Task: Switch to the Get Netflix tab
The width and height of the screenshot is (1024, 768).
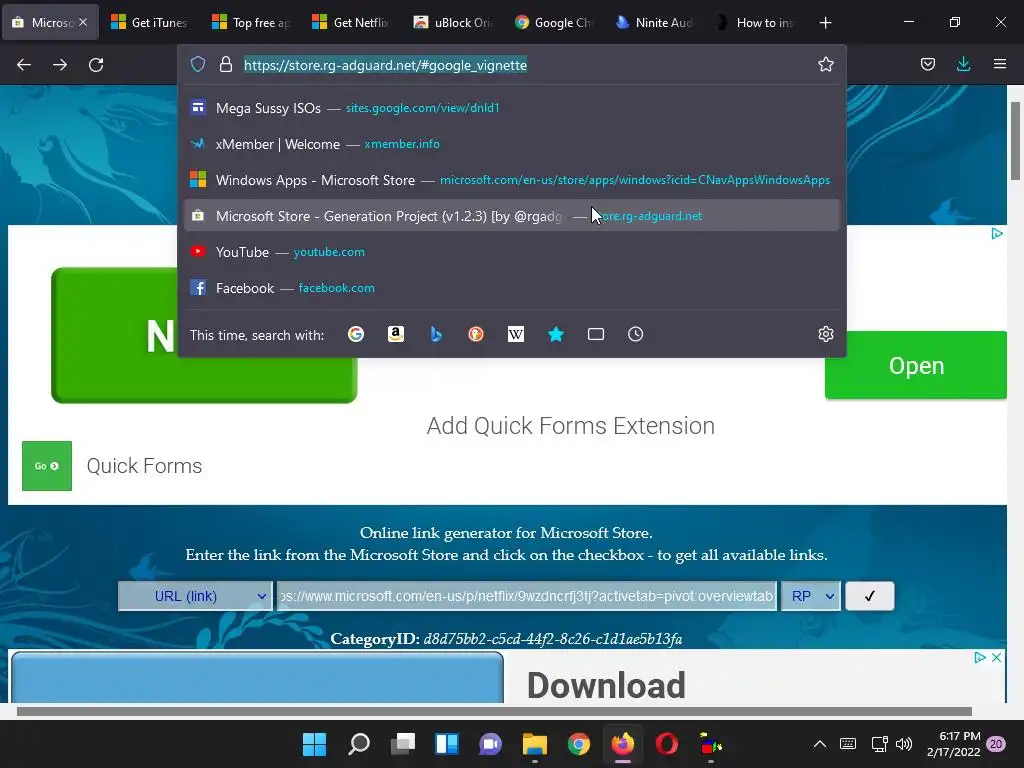Action: [351, 23]
